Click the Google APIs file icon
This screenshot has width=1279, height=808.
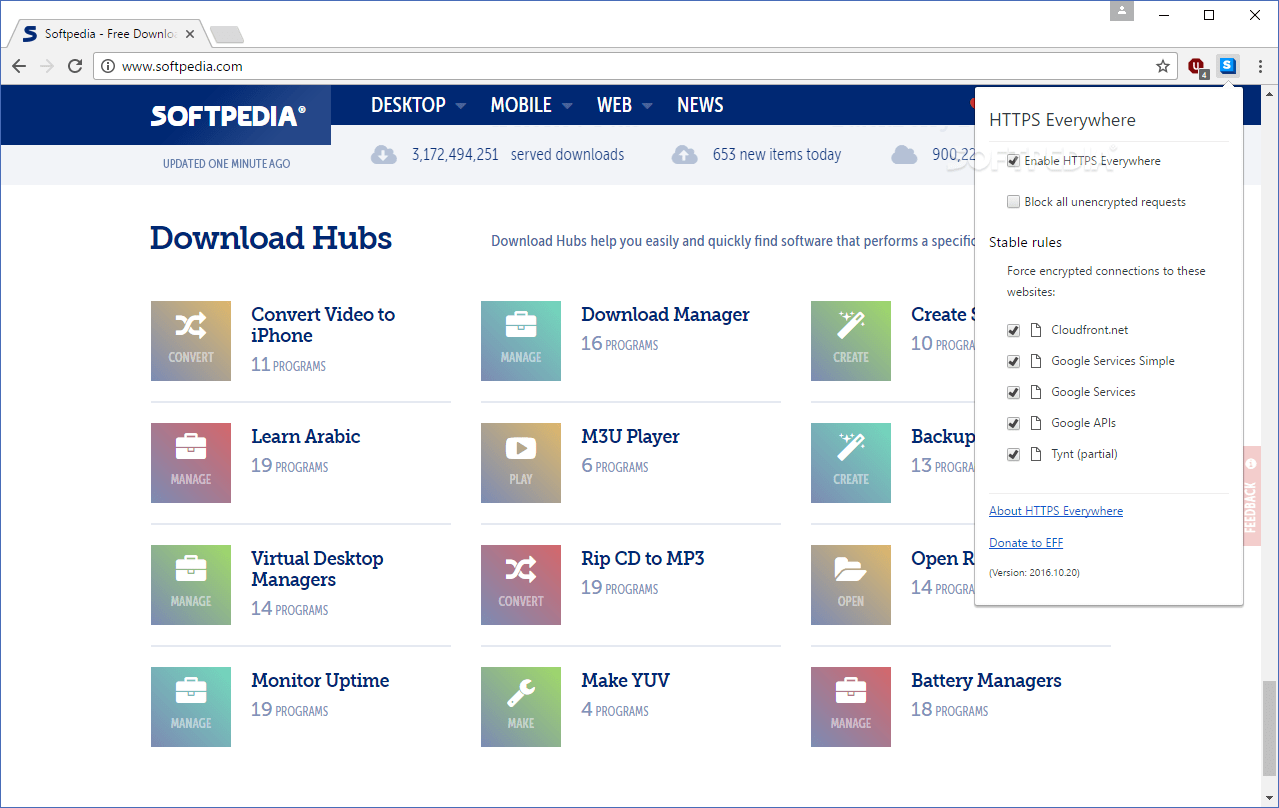pyautogui.click(x=1036, y=423)
